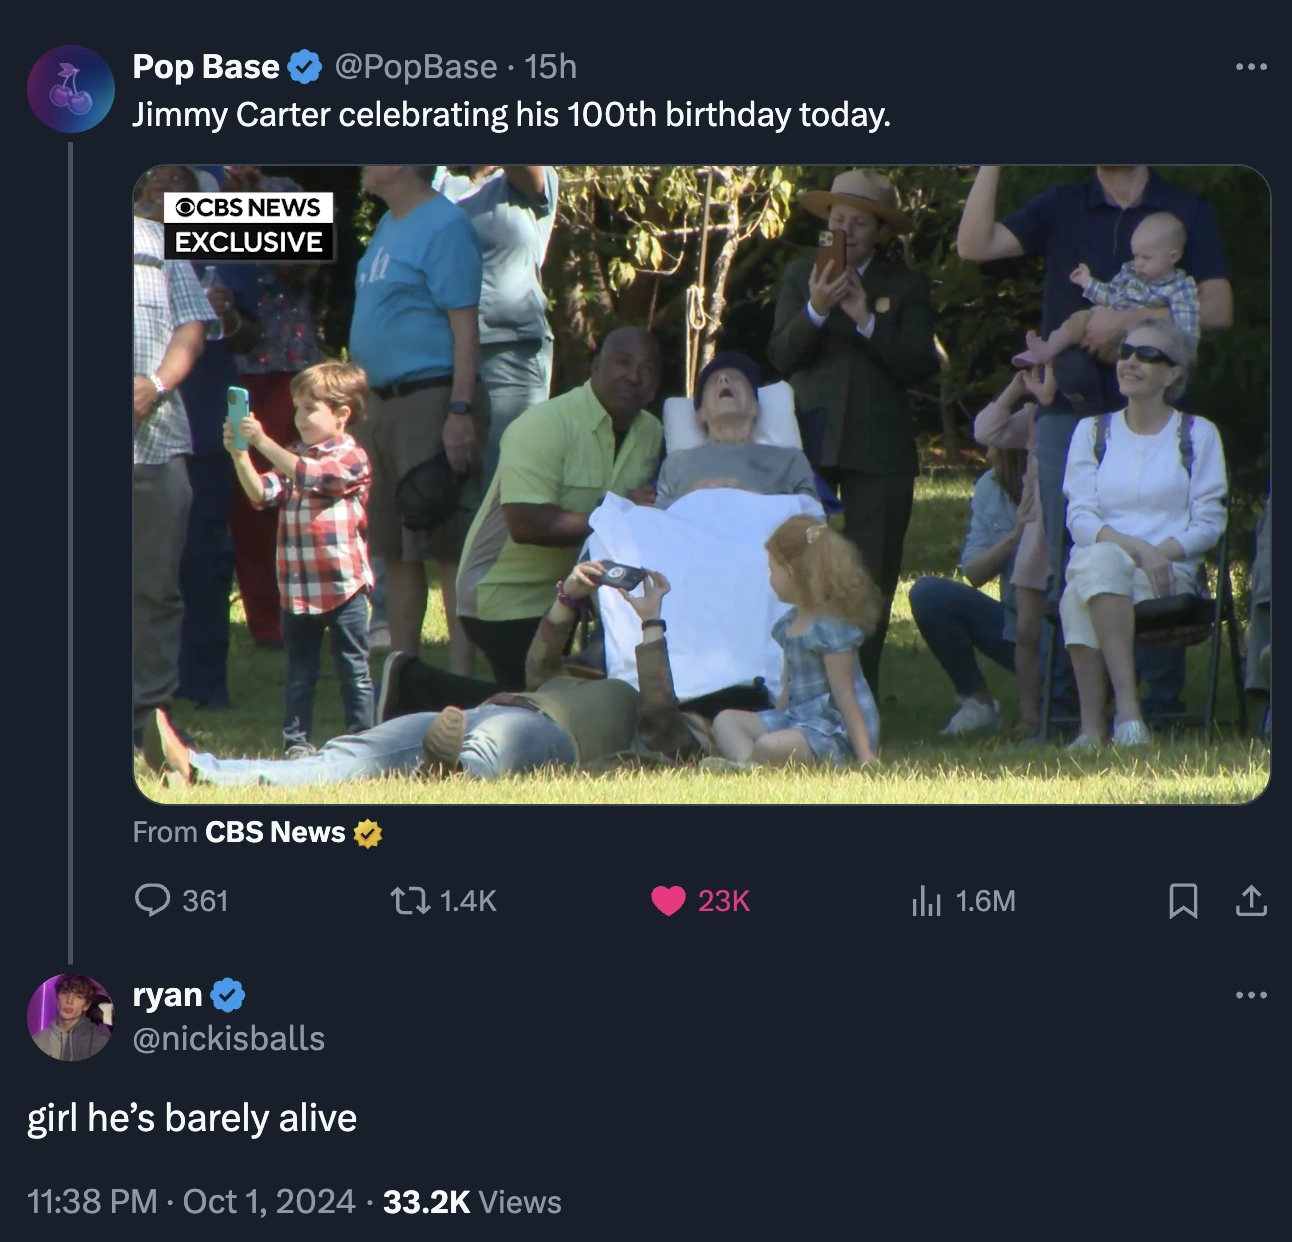Screen dimensions: 1292x1242
Task: Click Pop Base blue verified badge
Action: click(x=305, y=67)
